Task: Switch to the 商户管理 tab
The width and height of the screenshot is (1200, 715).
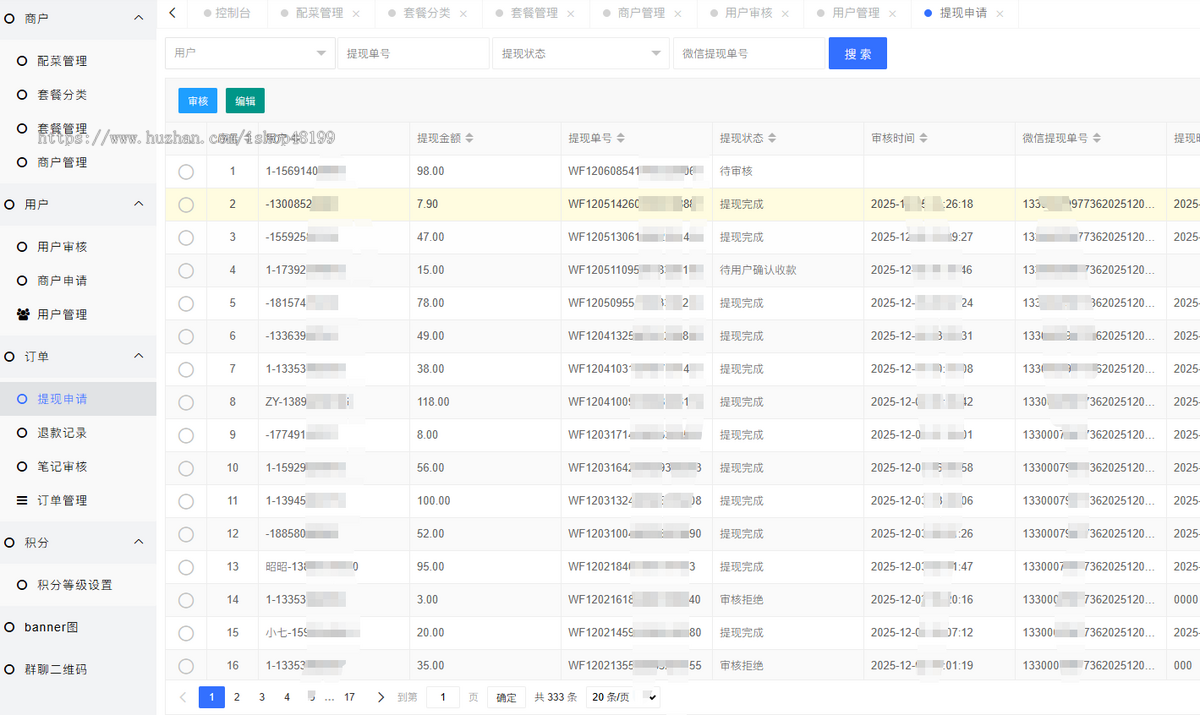Action: click(x=640, y=14)
